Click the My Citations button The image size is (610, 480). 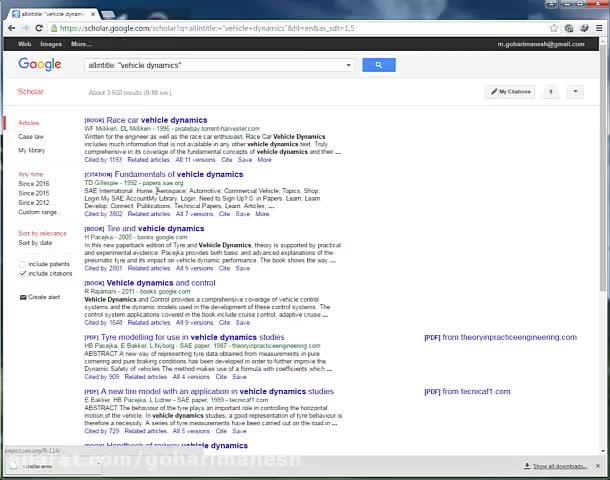[x=510, y=91]
